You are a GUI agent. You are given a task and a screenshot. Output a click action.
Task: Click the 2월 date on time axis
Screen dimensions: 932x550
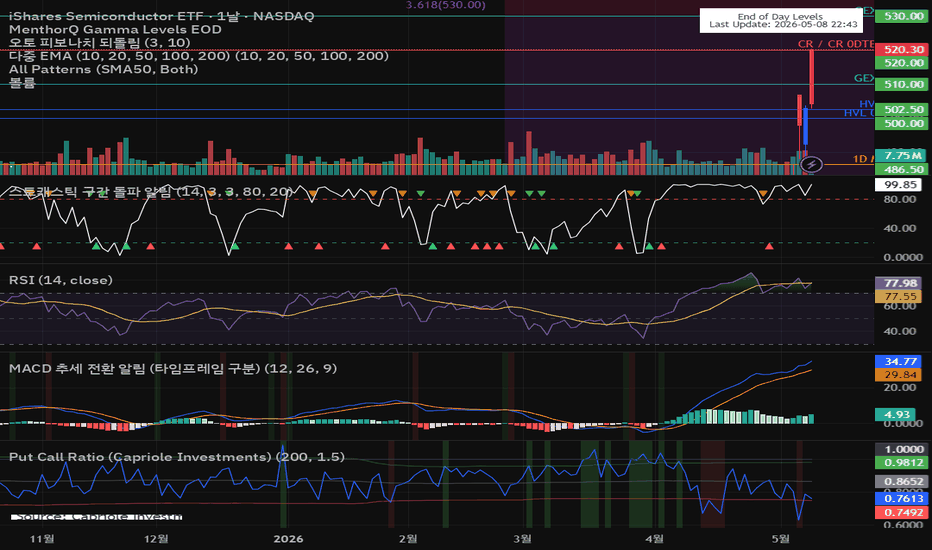(x=408, y=539)
